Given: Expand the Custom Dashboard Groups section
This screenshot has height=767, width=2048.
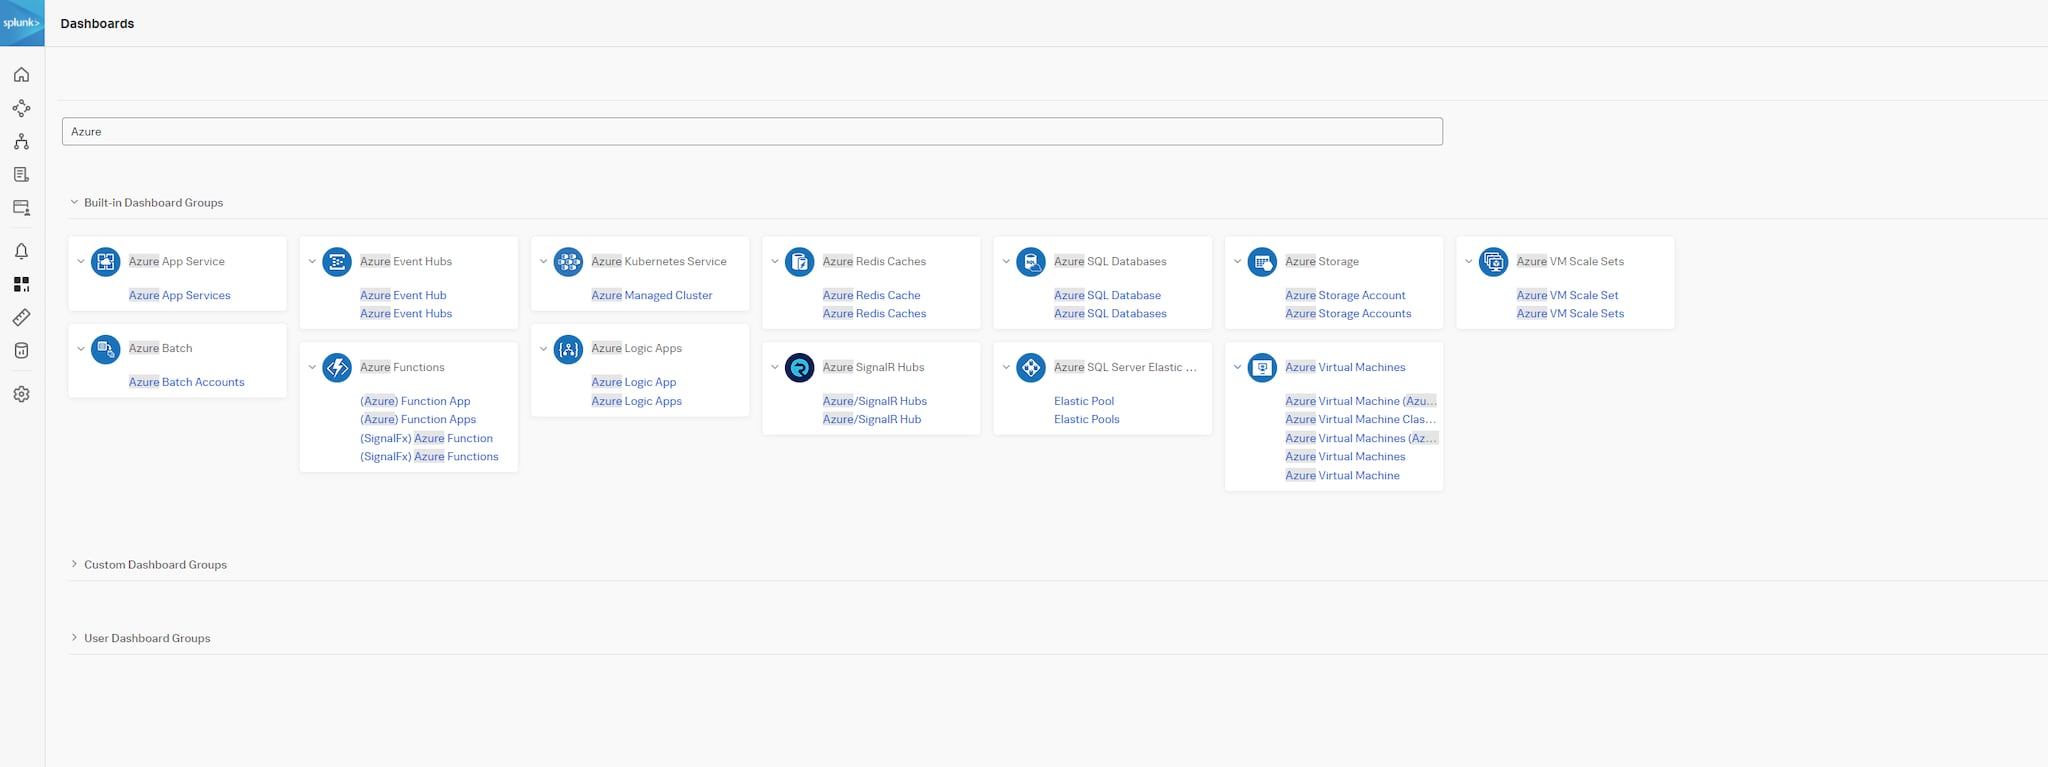Looking at the screenshot, I should point(74,564).
